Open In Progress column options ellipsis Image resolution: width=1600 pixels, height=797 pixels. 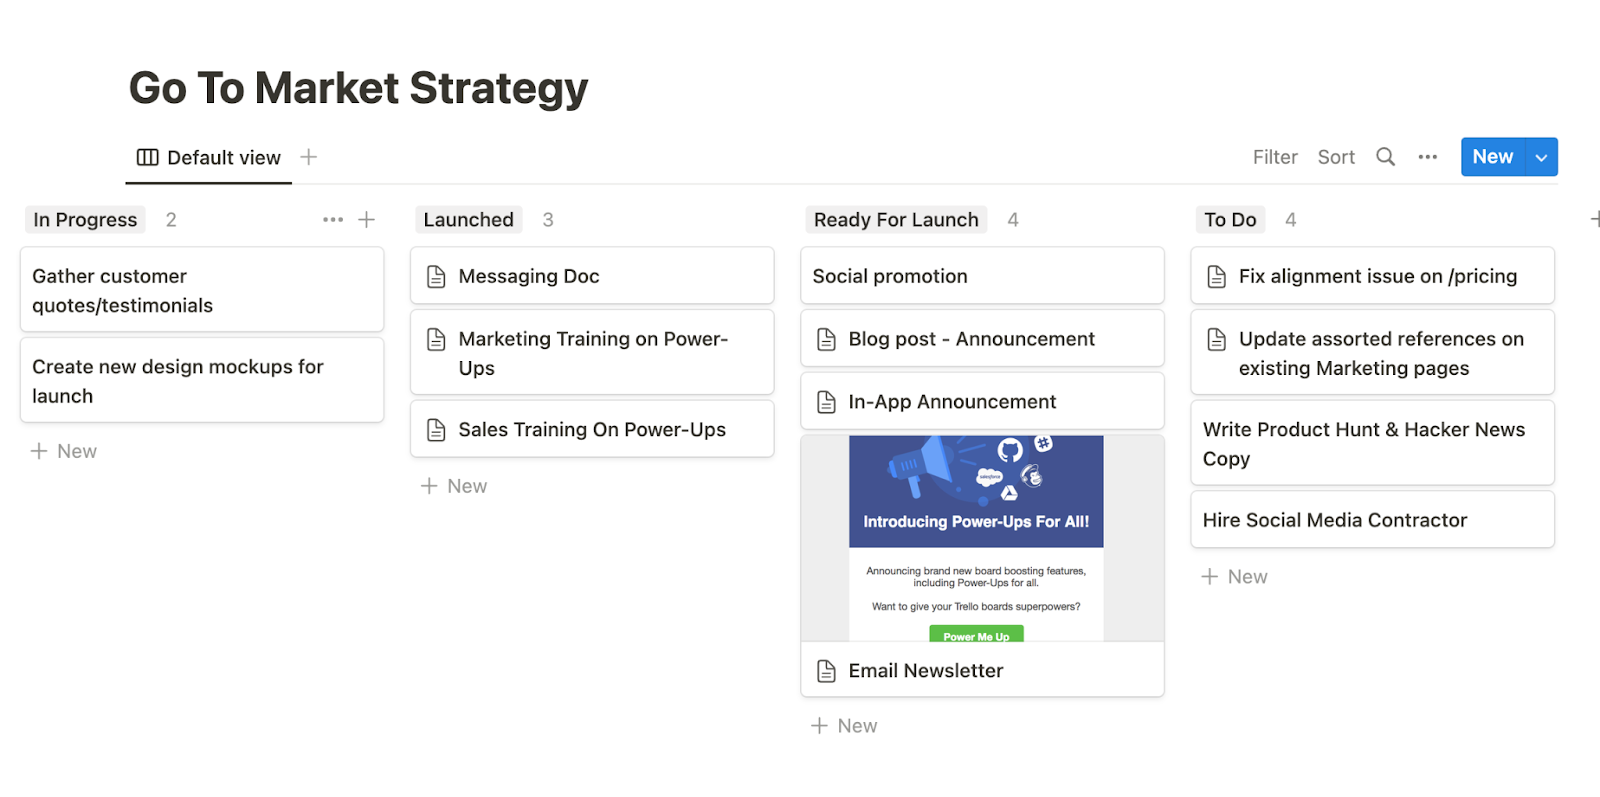333,220
